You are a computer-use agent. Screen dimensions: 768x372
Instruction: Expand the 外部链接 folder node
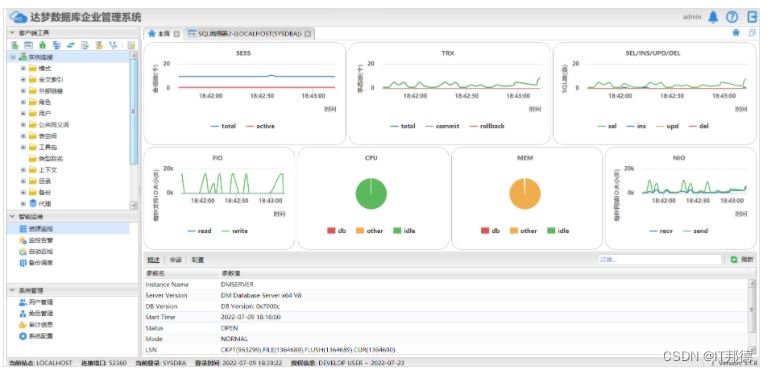tap(23, 91)
